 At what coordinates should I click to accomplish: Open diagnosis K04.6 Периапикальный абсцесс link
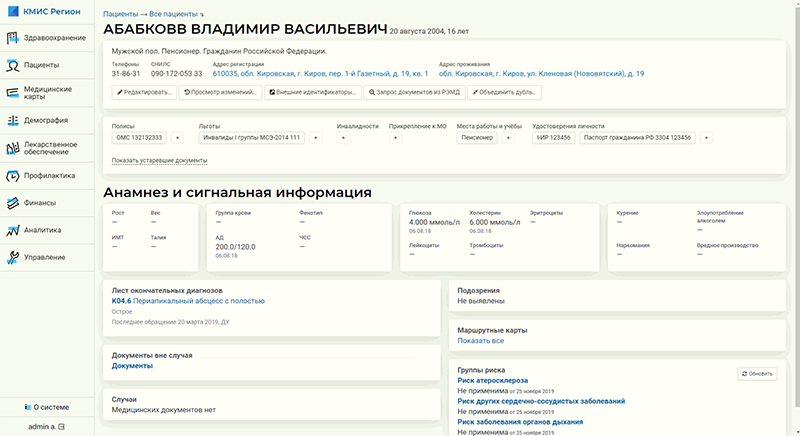pyautogui.click(x=188, y=301)
